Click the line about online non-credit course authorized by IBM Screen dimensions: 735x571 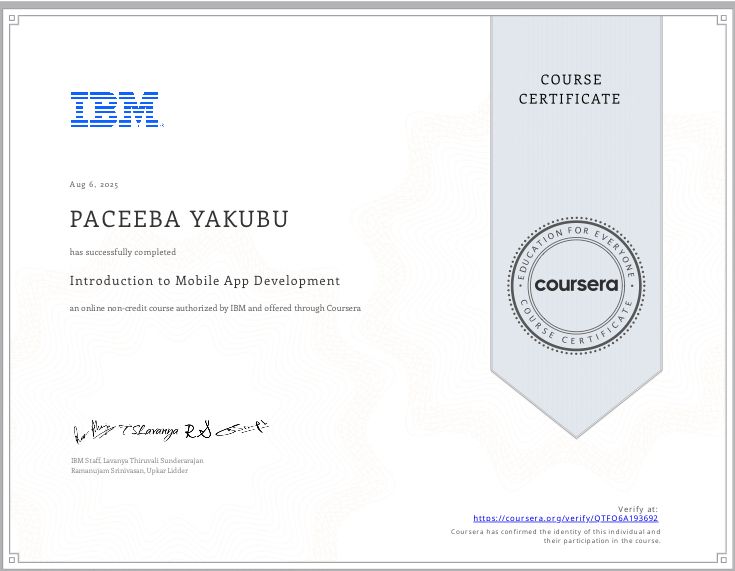coord(215,308)
